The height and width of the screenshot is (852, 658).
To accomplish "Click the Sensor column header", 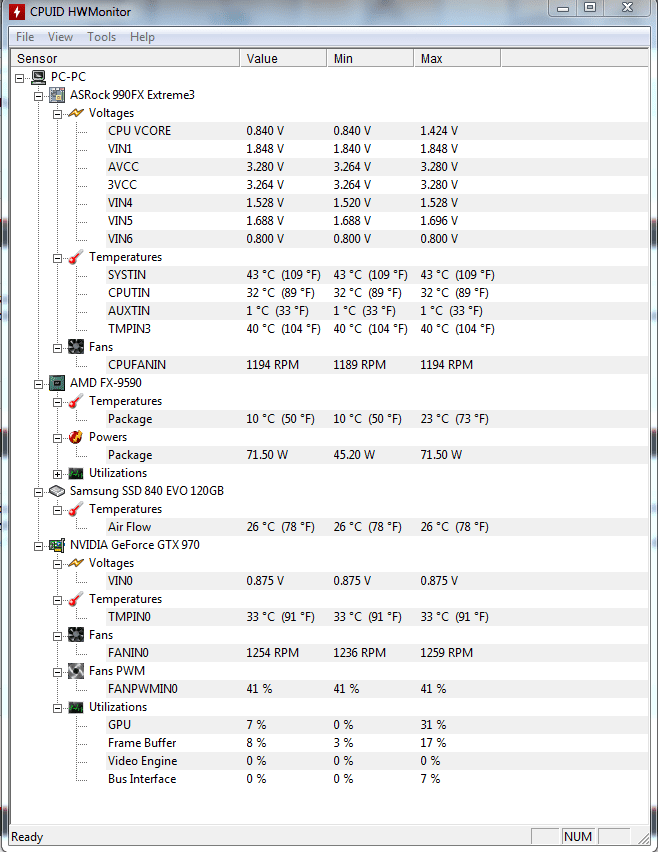I will [126, 58].
